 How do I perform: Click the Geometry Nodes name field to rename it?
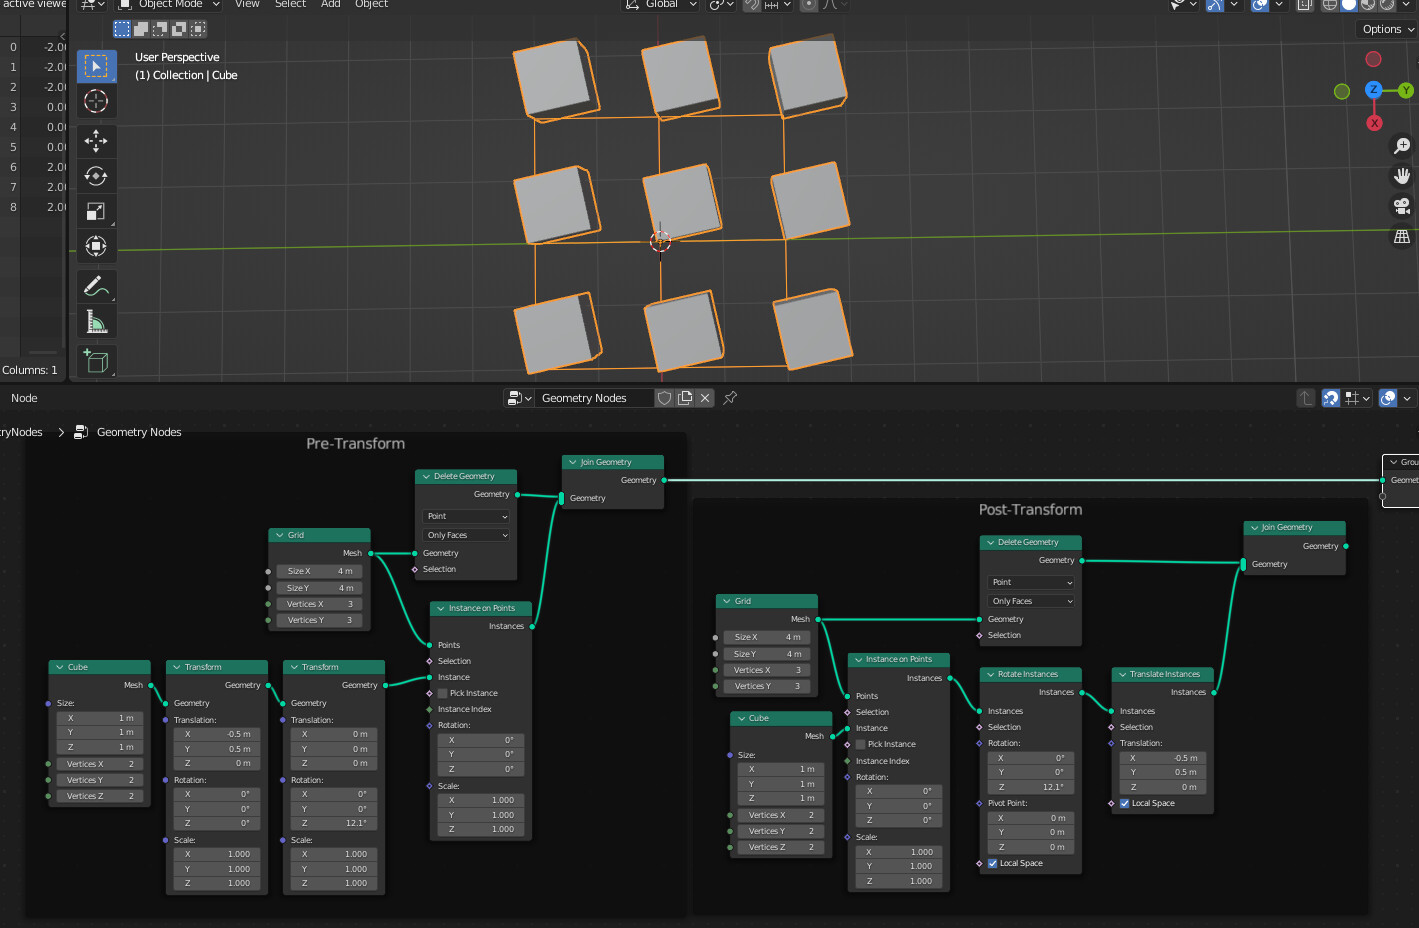pyautogui.click(x=594, y=397)
